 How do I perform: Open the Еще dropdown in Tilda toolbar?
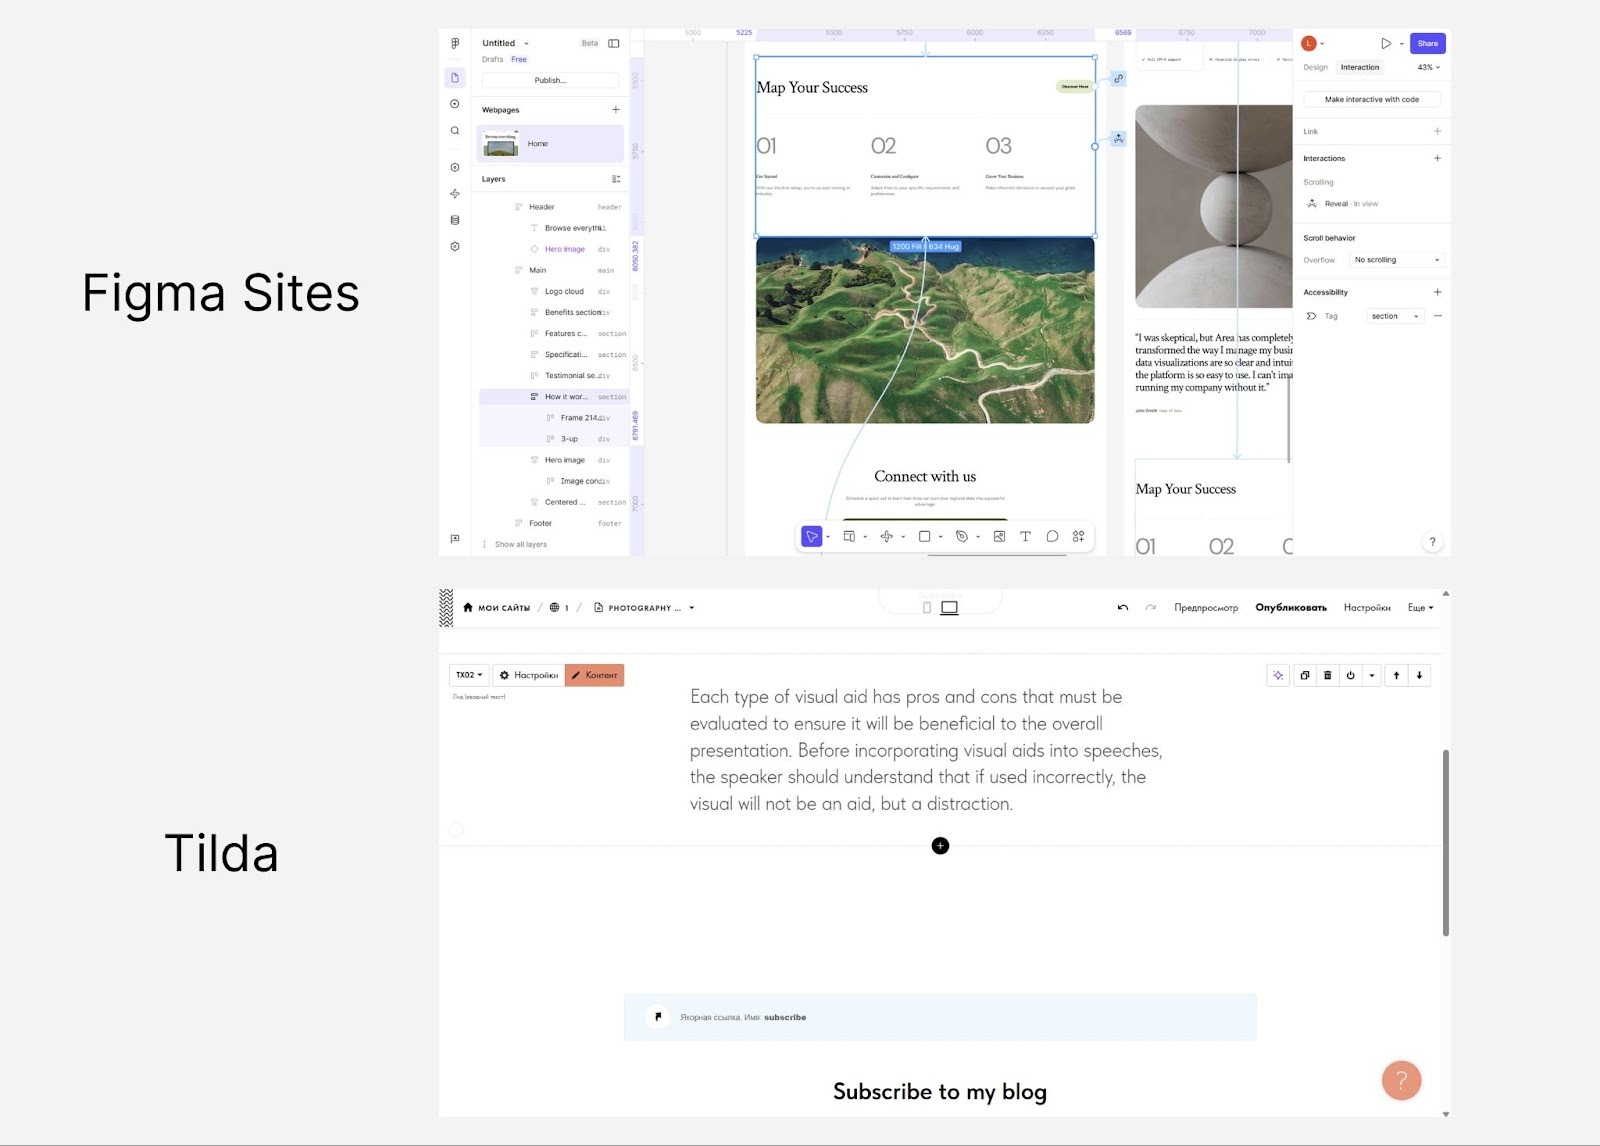[x=1419, y=607]
